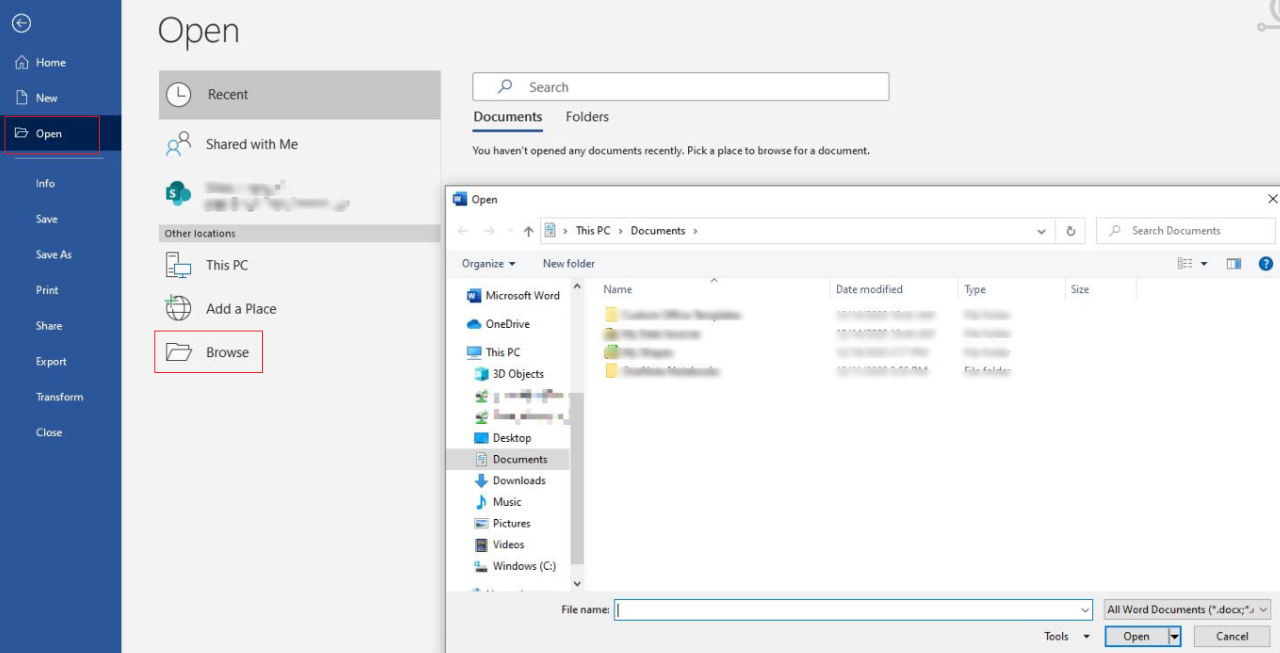This screenshot has width=1280, height=653.
Task: Refresh the Documents location
Action: [1070, 230]
